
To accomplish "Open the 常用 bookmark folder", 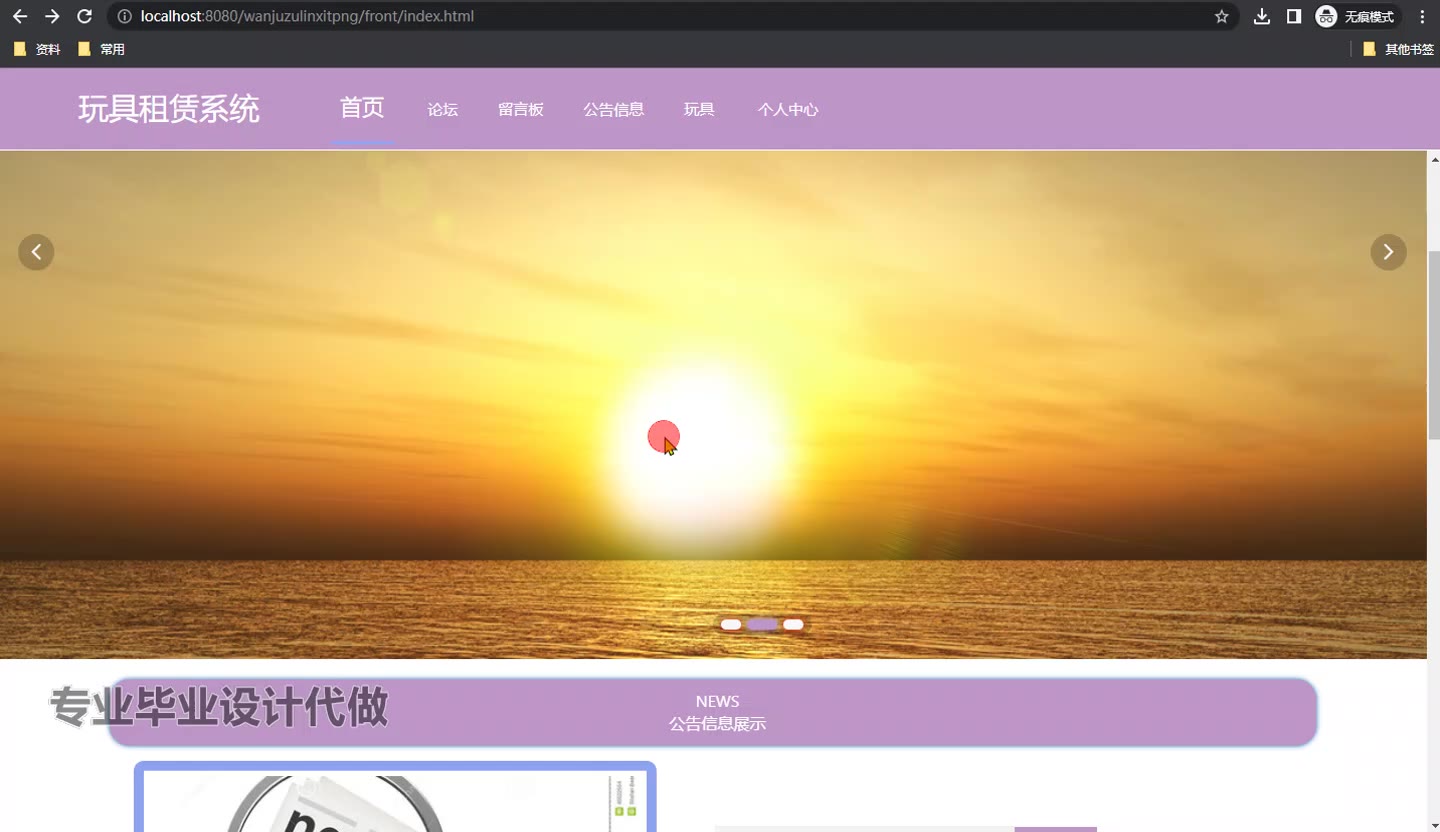I will tap(101, 49).
